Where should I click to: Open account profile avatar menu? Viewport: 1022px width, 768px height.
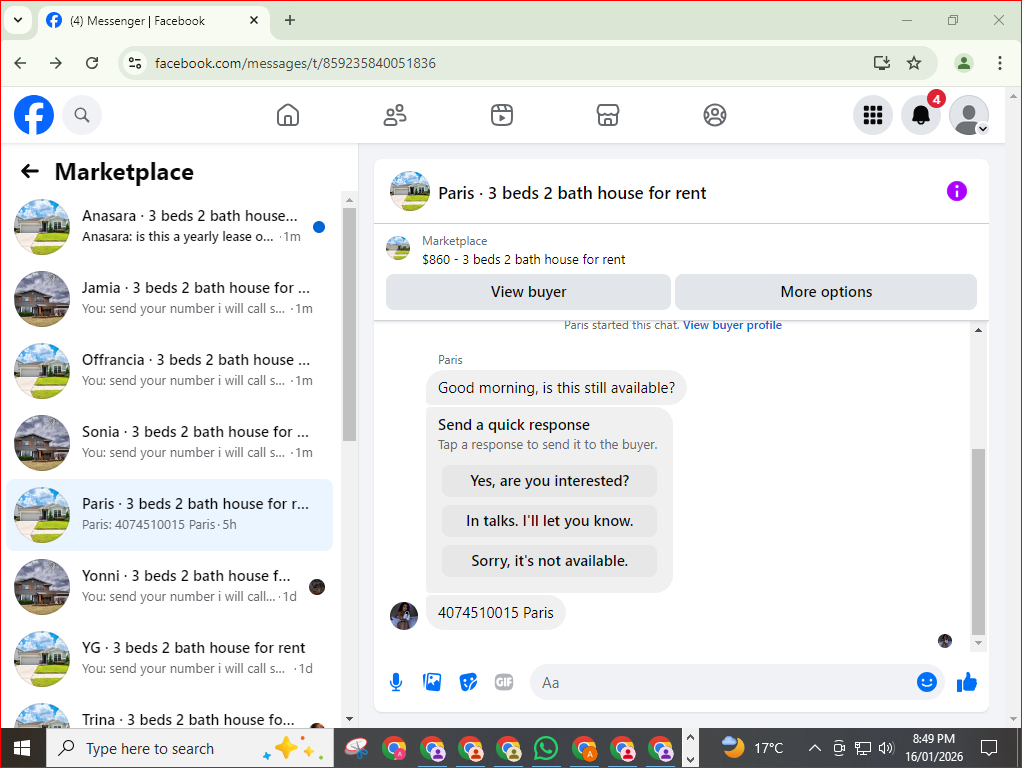(969, 115)
